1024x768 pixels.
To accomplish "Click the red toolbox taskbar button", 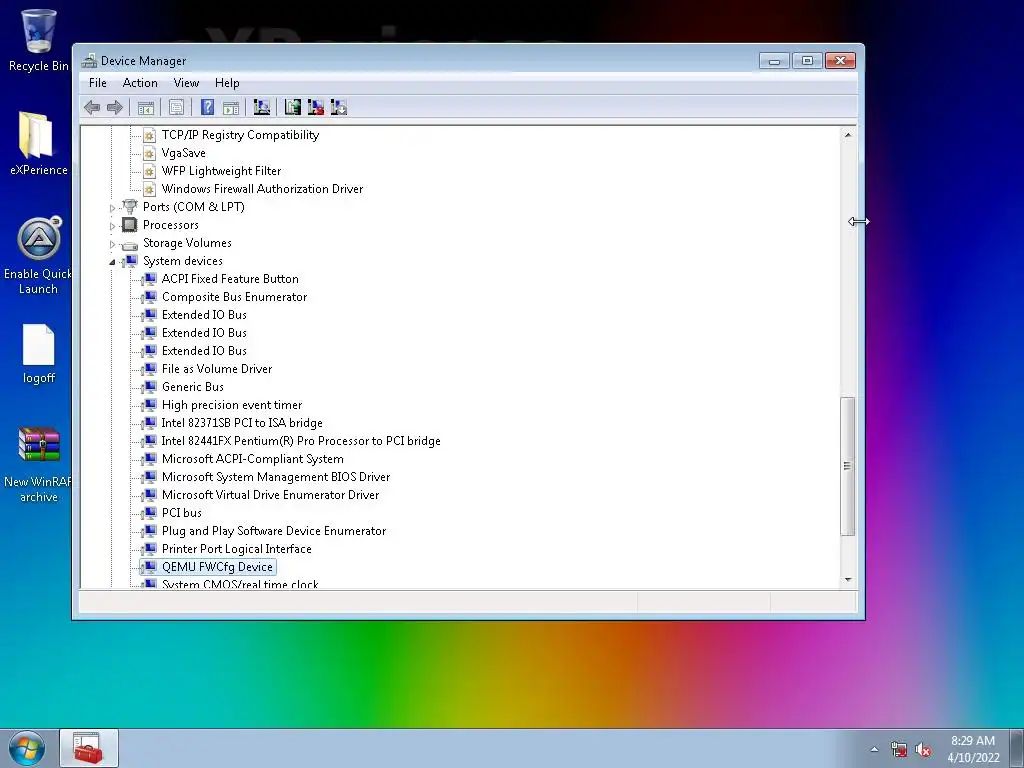I will click(89, 748).
